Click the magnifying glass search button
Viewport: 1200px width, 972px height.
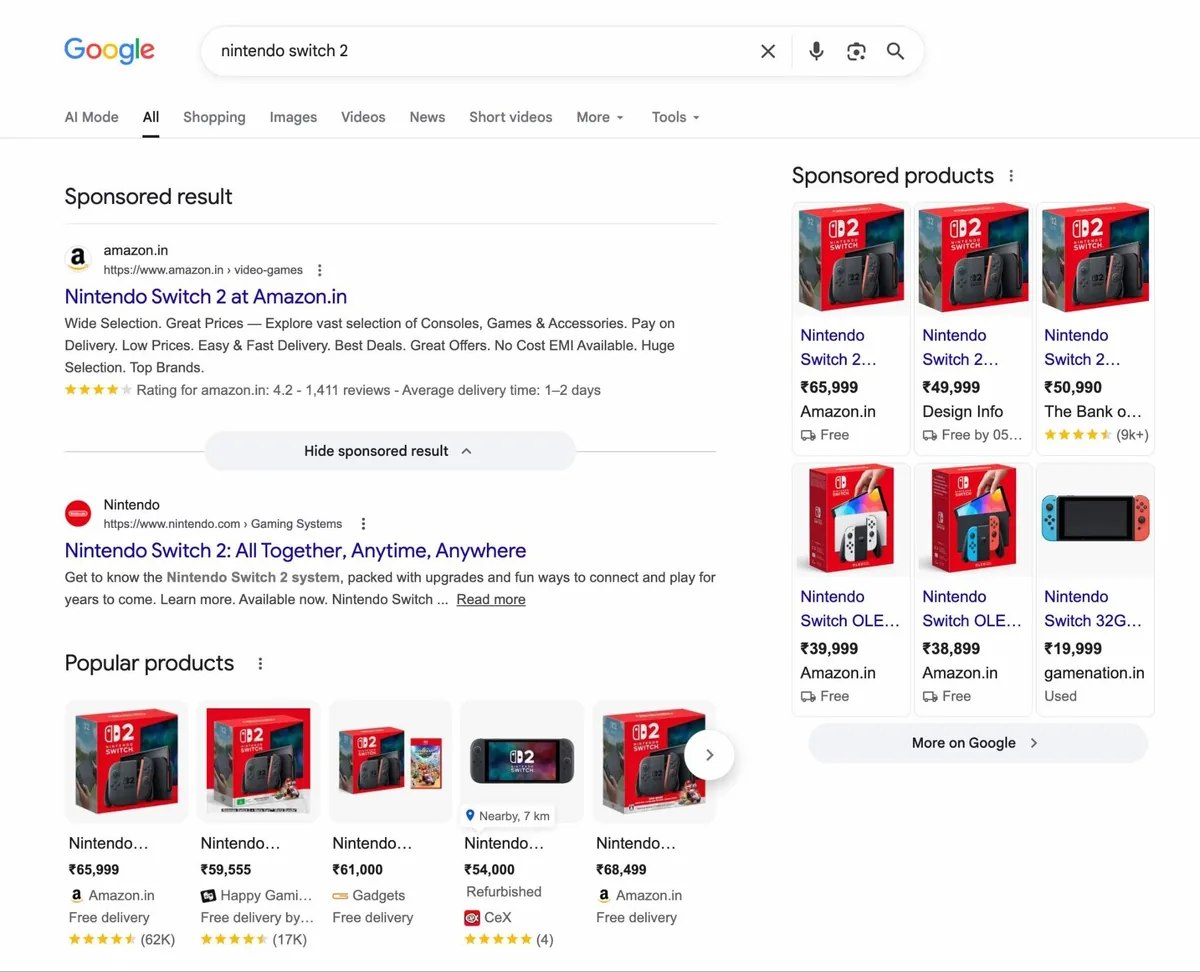pyautogui.click(x=895, y=51)
